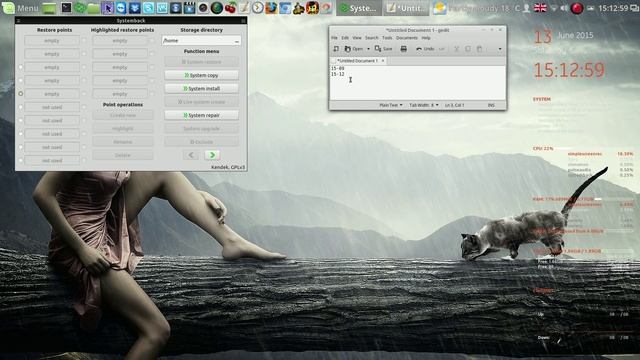Click inside the gedit text editing area
The height and width of the screenshot is (360, 640).
point(417,82)
